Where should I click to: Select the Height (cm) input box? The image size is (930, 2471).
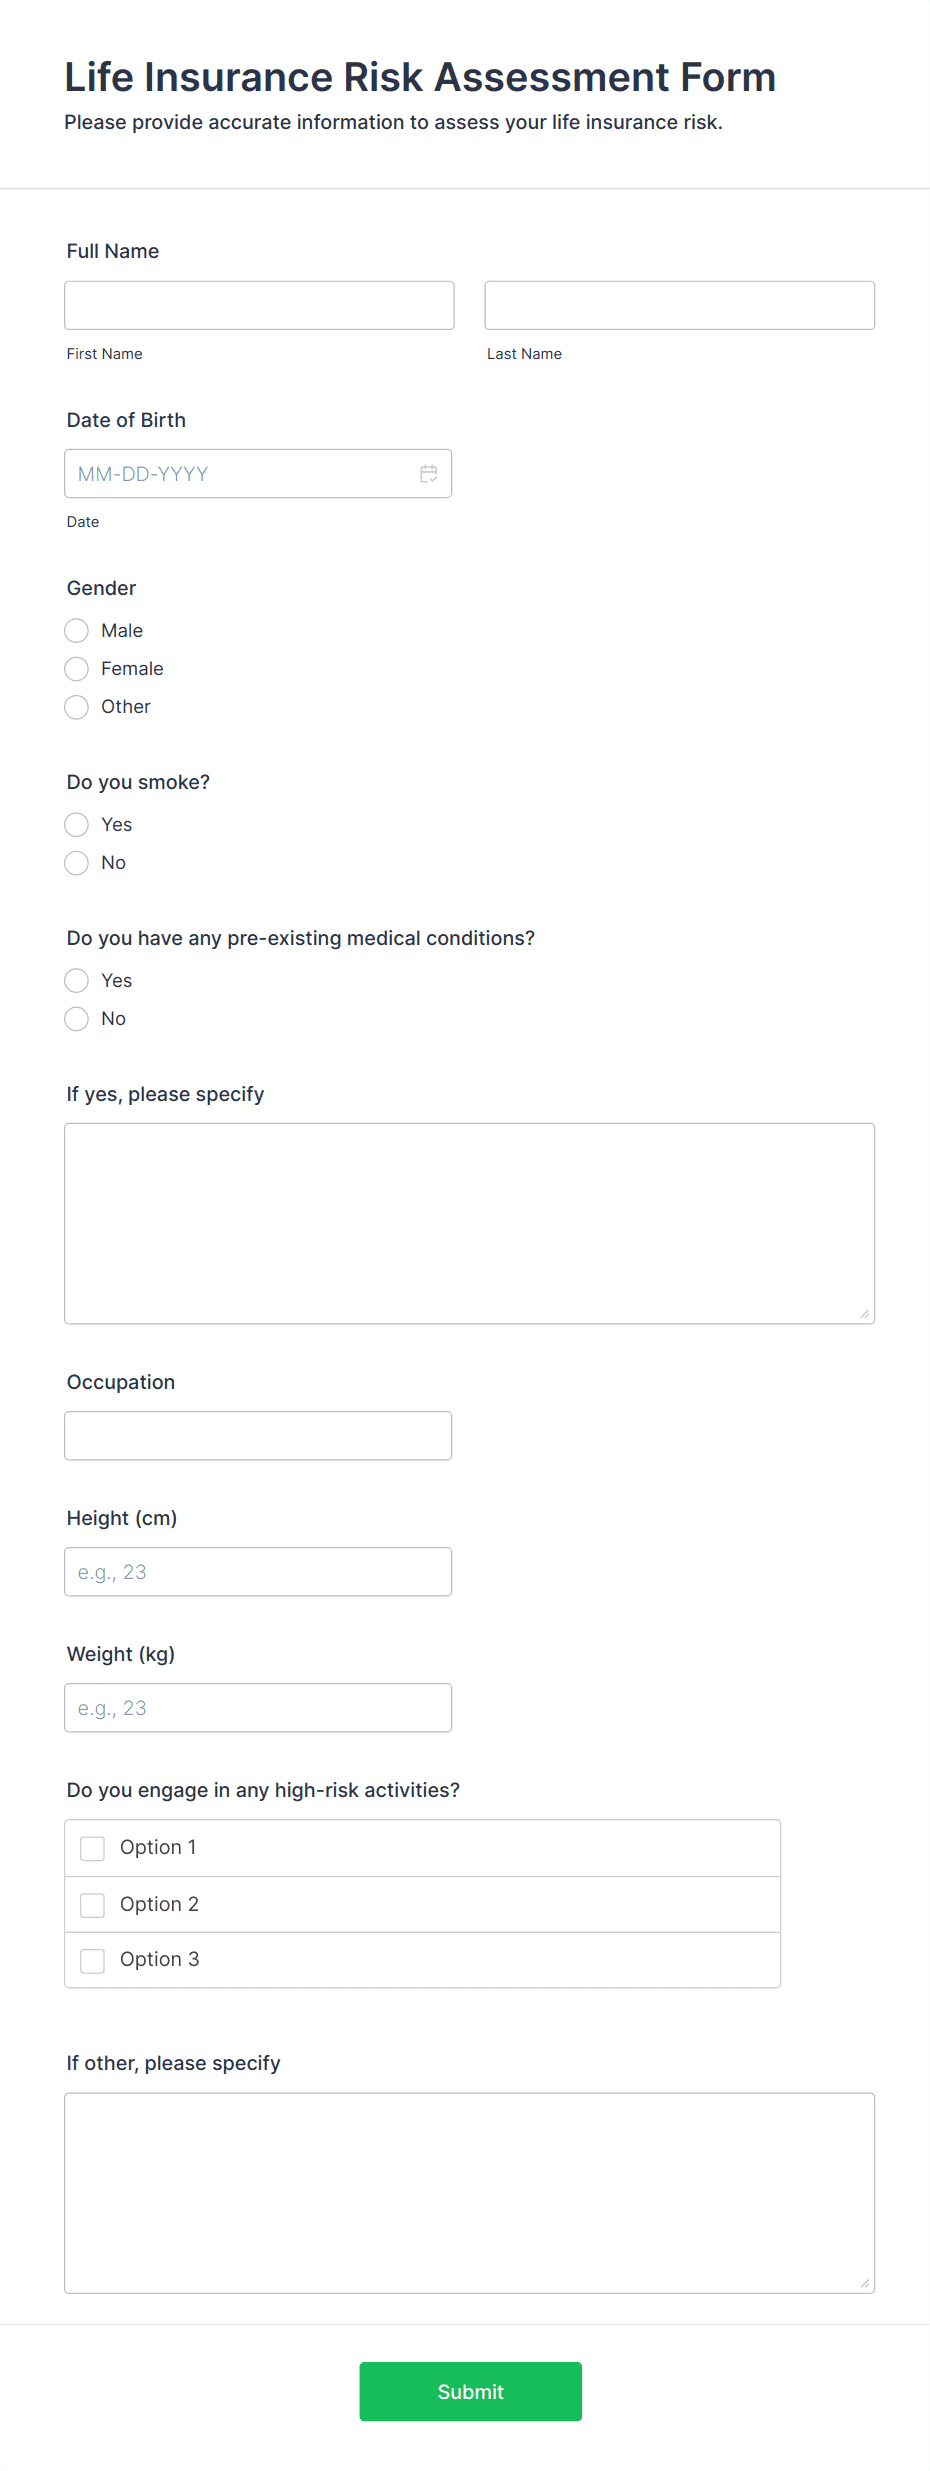point(258,1571)
